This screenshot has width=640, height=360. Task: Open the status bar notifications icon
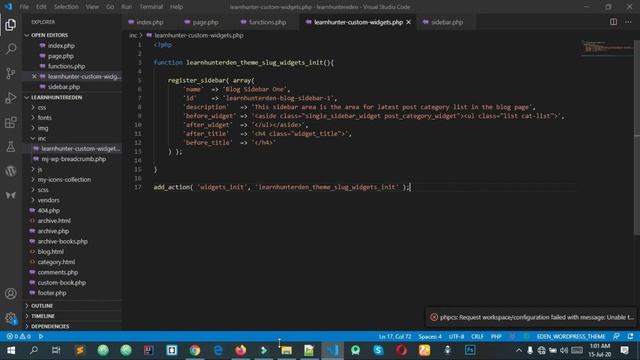(x=631, y=336)
